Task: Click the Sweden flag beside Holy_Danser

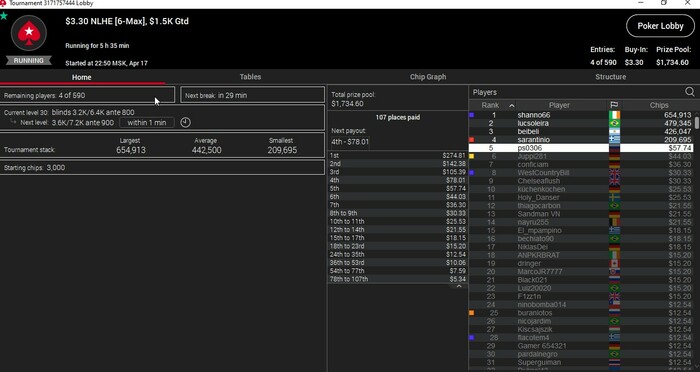Action: (615, 197)
